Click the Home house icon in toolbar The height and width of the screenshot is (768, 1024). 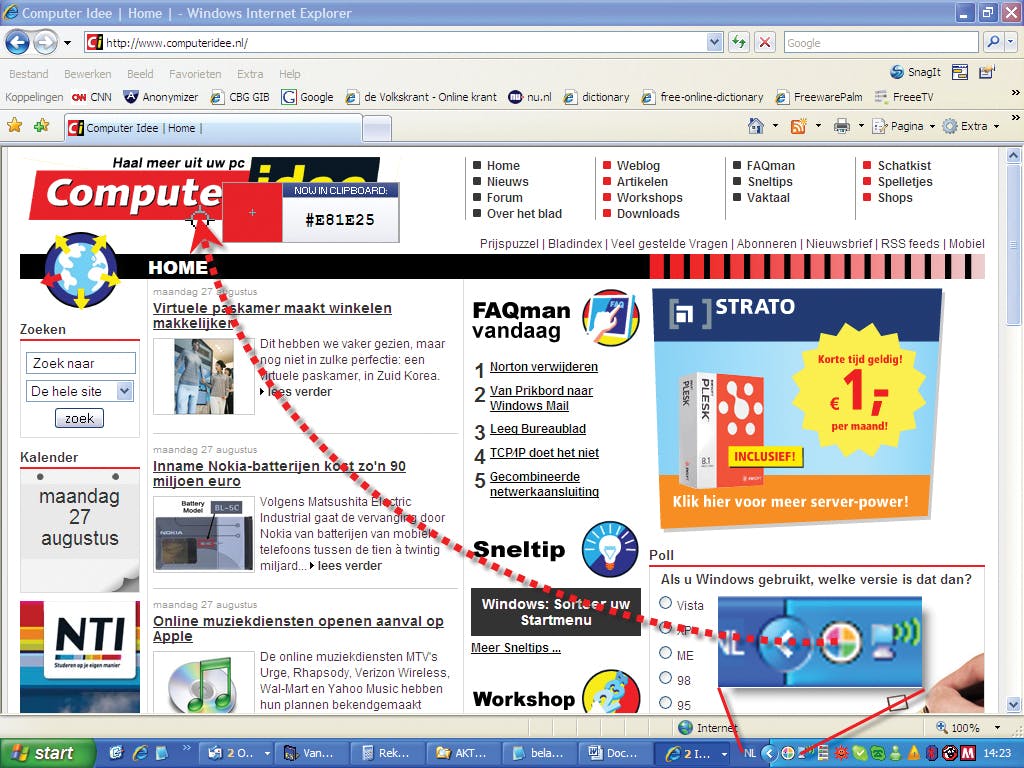756,126
